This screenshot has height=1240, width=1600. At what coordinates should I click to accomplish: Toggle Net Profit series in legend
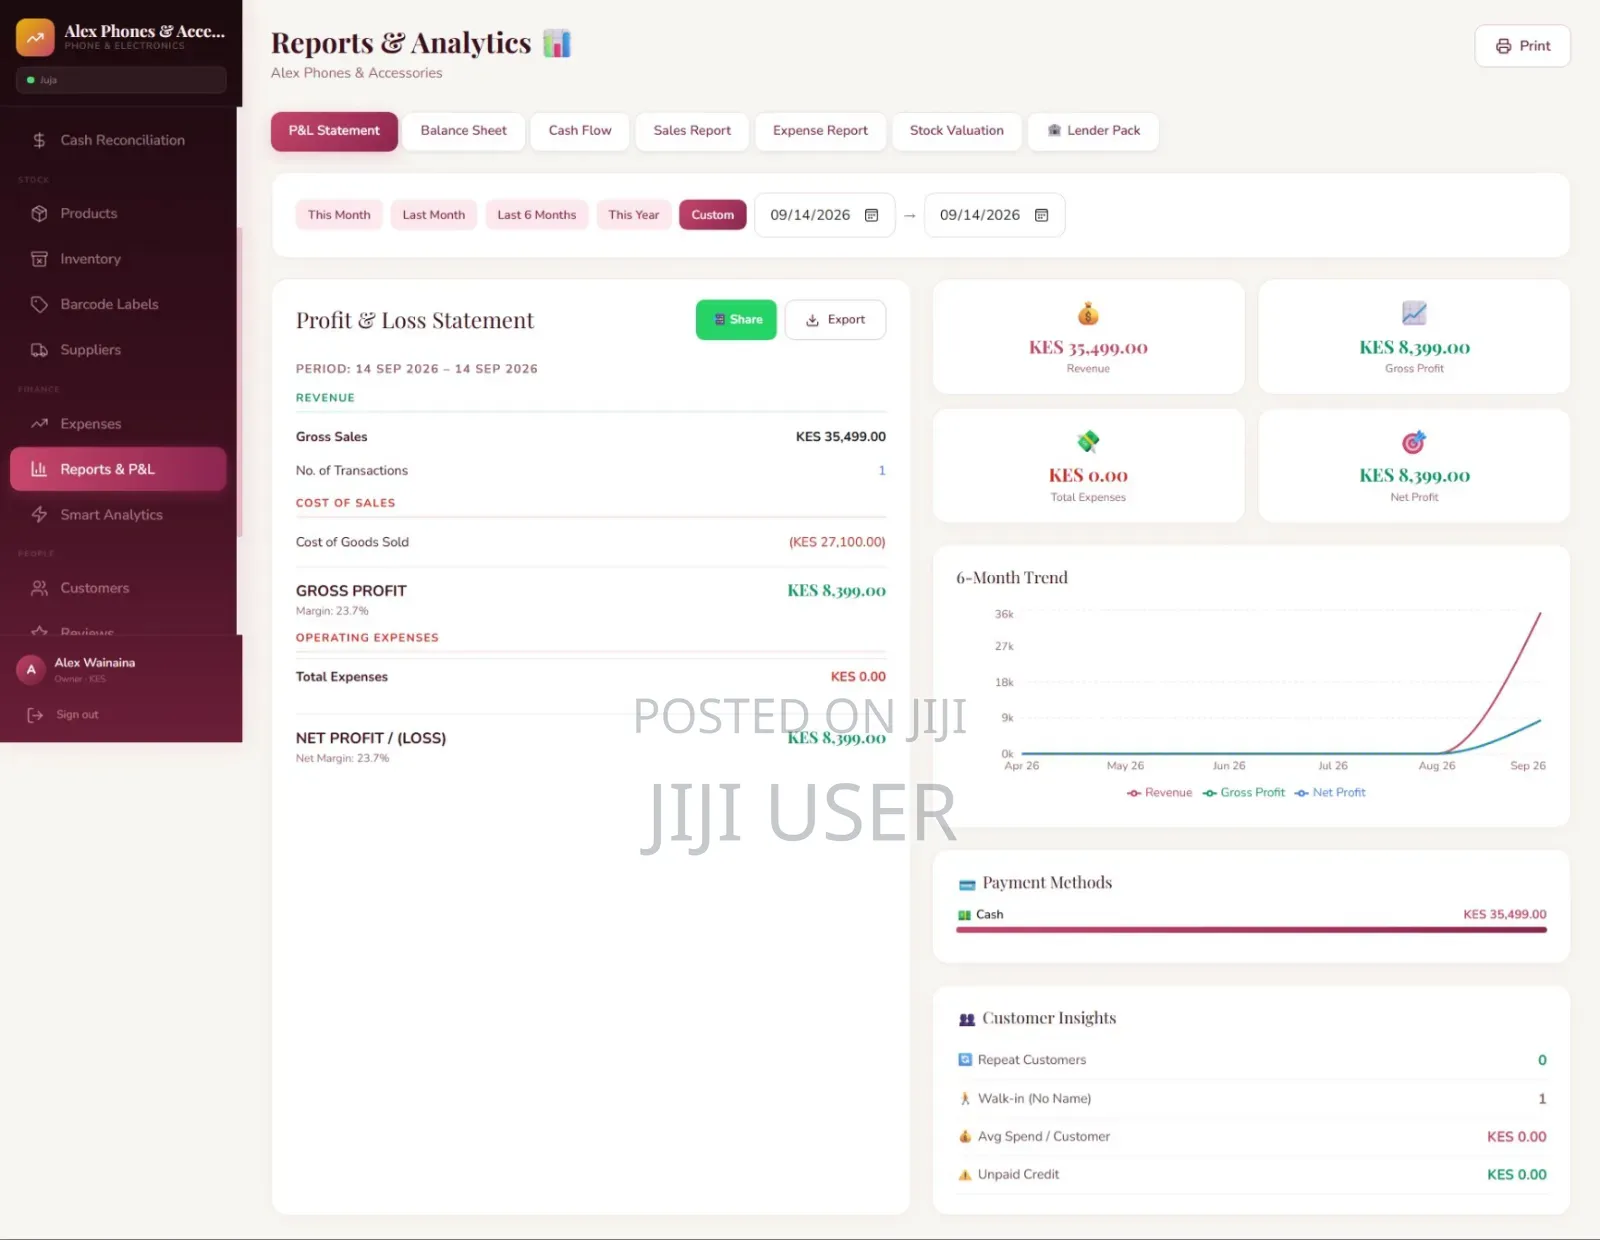tap(1330, 793)
